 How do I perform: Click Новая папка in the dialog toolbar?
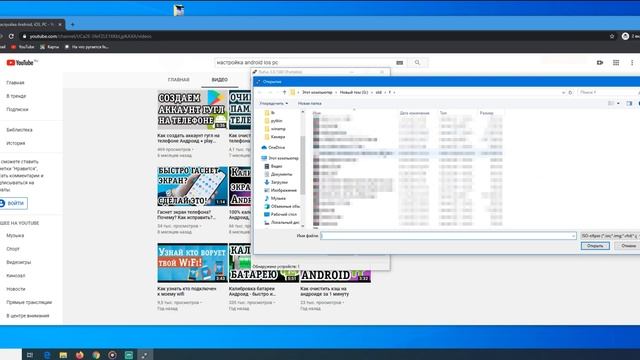(309, 104)
